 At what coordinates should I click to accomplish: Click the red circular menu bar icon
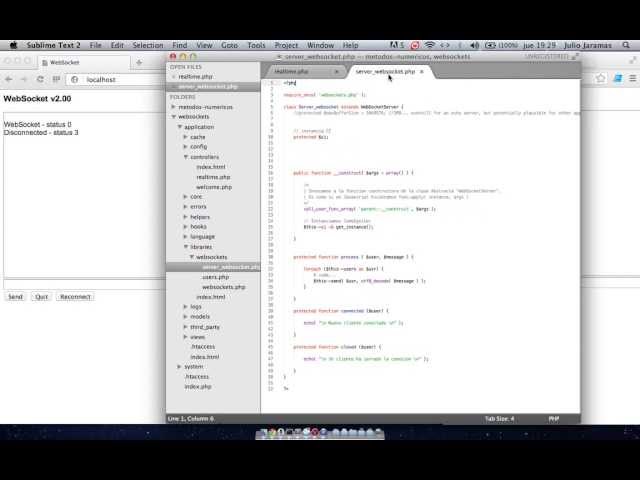[x=415, y=45]
